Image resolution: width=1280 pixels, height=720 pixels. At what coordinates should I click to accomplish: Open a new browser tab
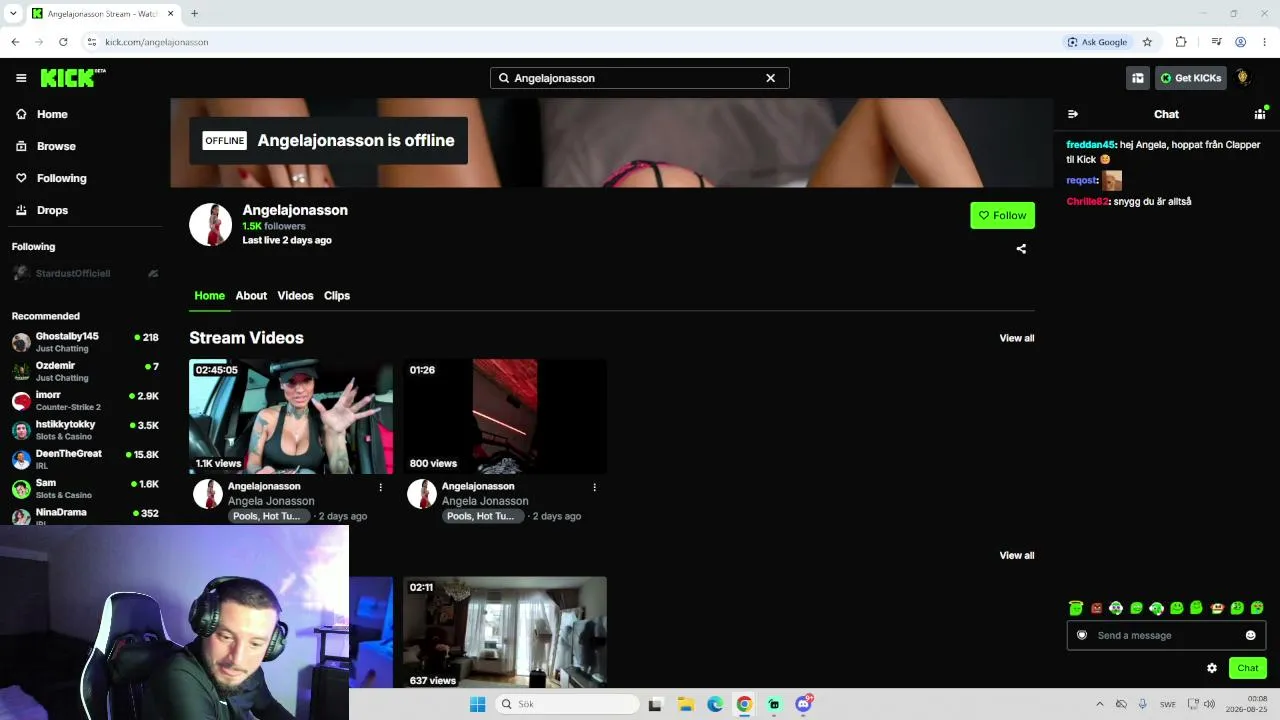click(194, 14)
